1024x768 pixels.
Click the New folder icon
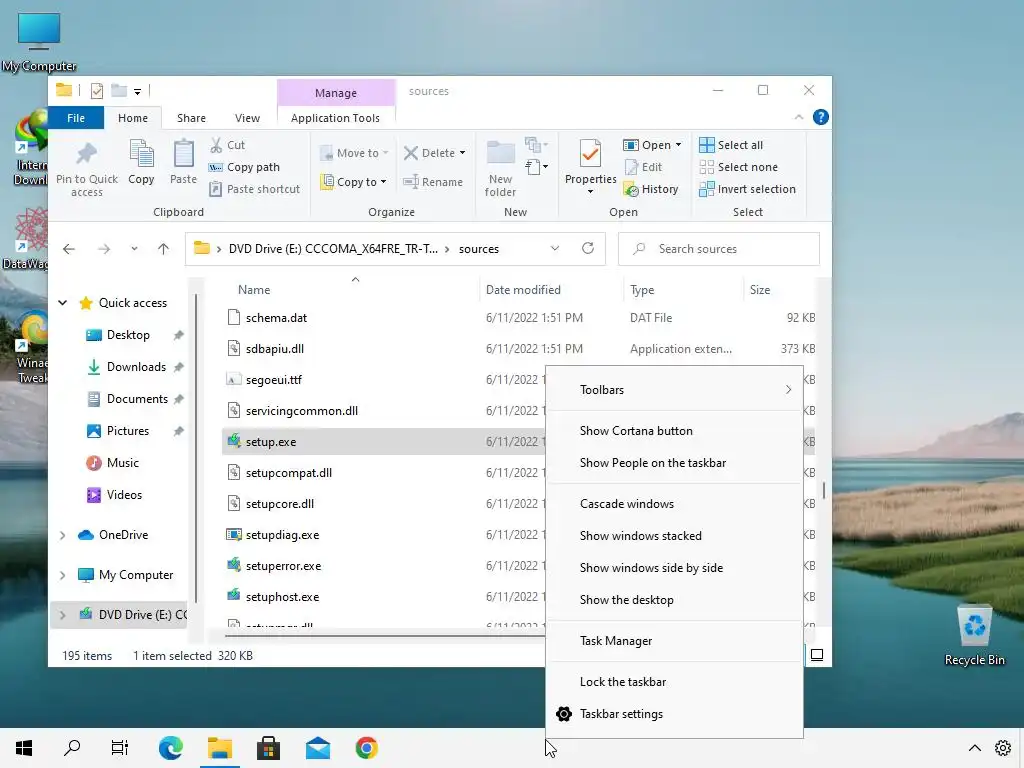tap(501, 153)
